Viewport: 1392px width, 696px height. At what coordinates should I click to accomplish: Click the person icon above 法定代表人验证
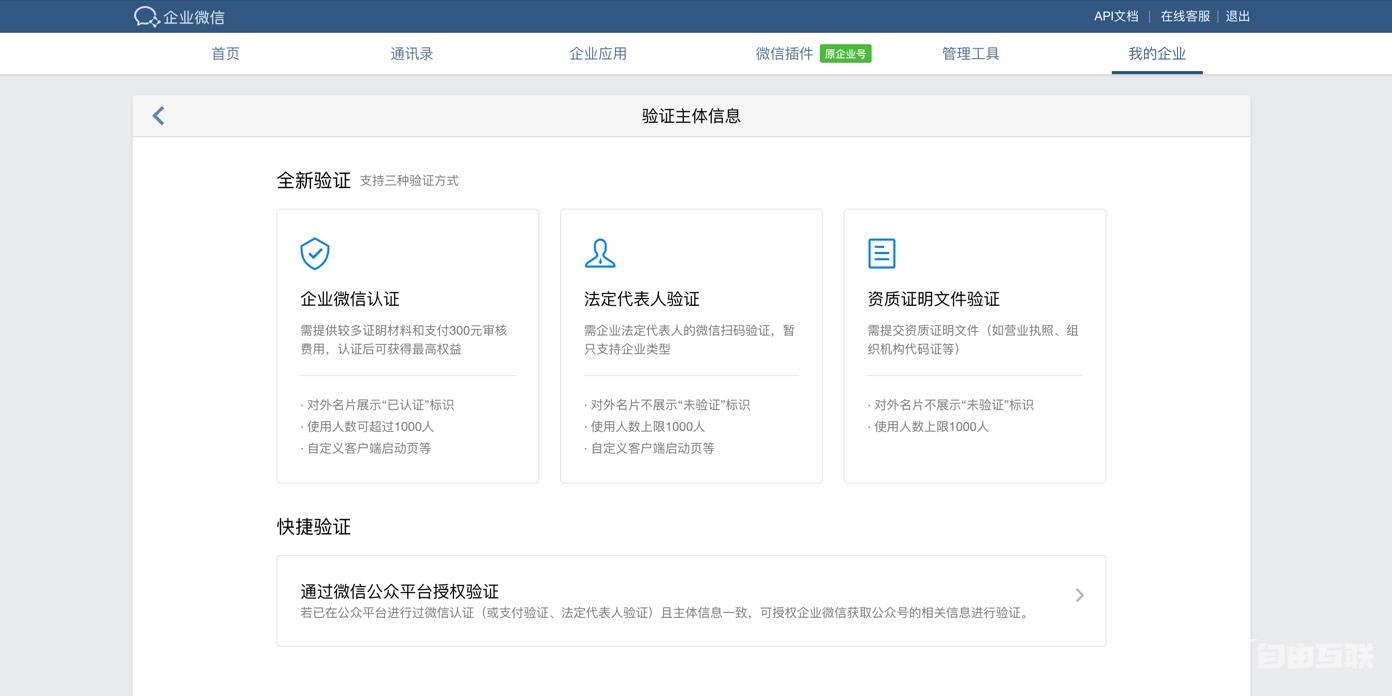coord(600,254)
